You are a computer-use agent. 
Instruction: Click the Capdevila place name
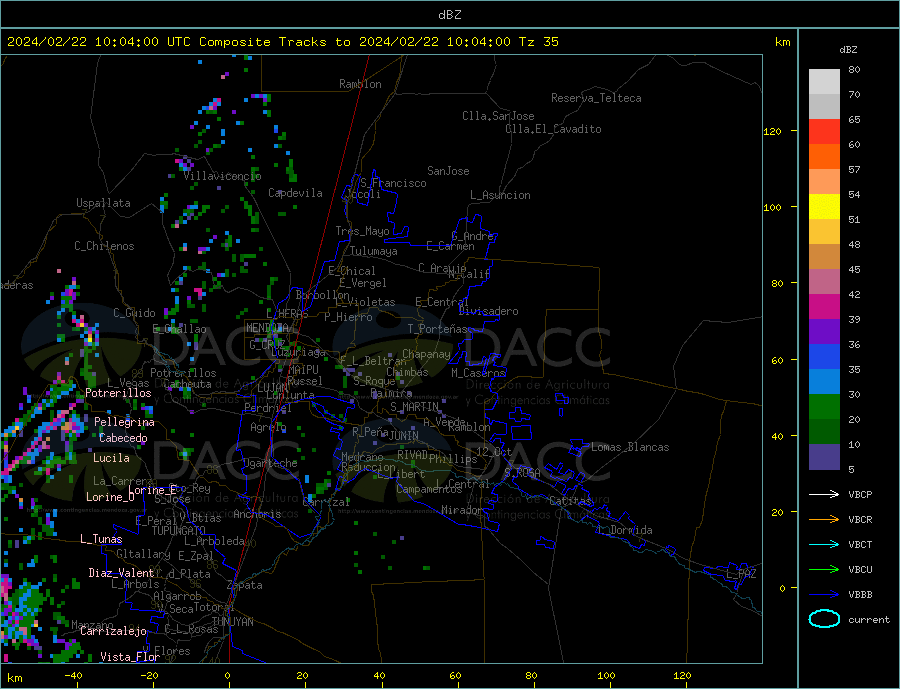click(295, 193)
